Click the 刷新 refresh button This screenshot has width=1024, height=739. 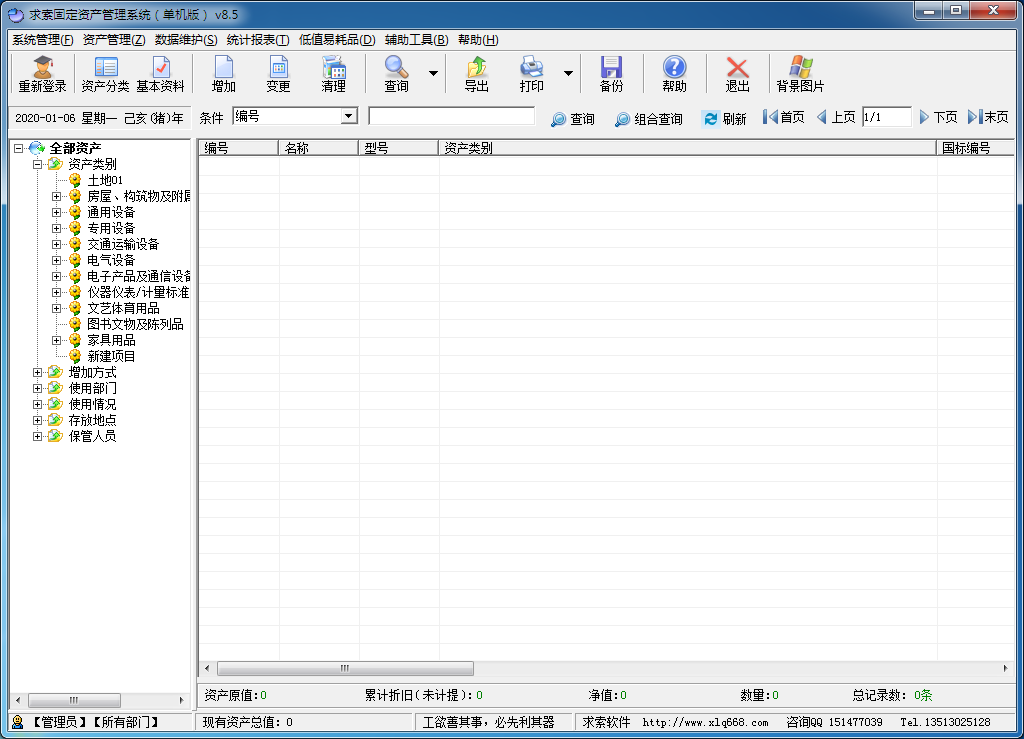(724, 119)
